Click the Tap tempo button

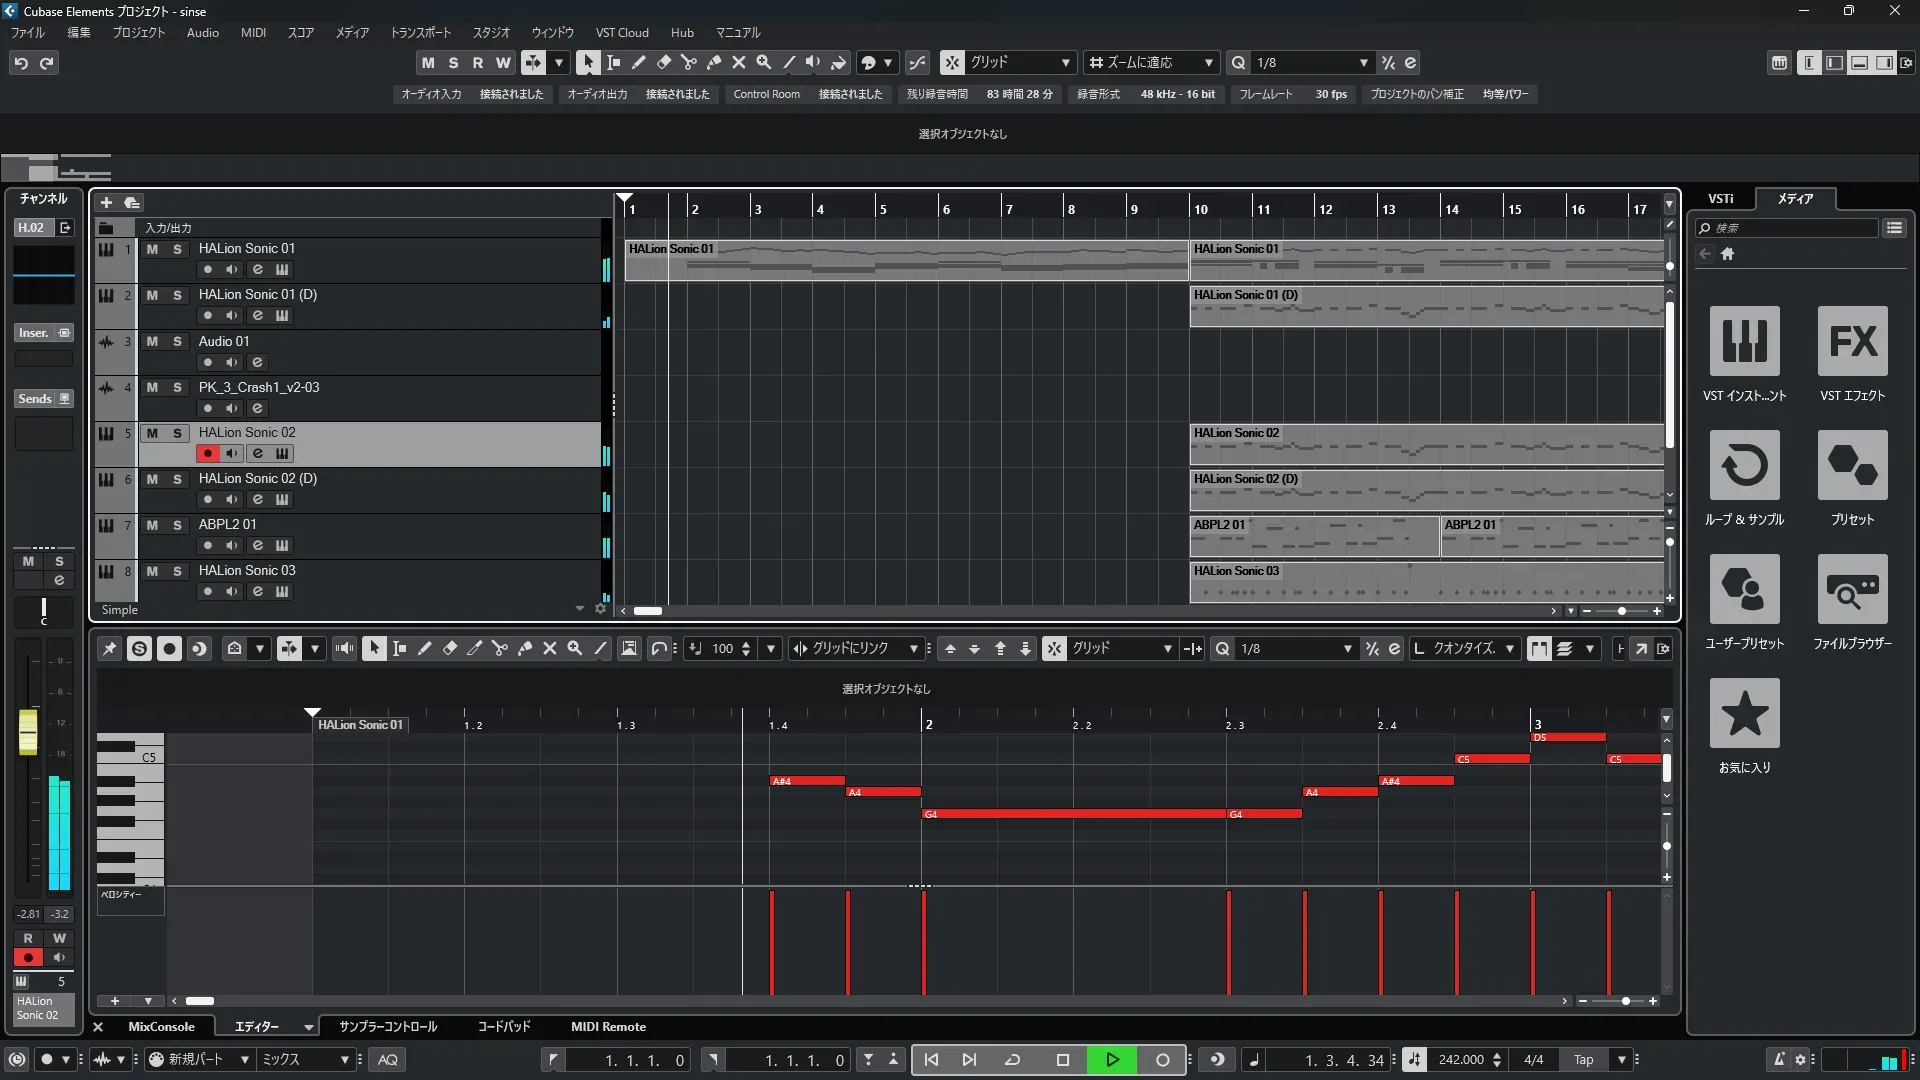pos(1583,1059)
